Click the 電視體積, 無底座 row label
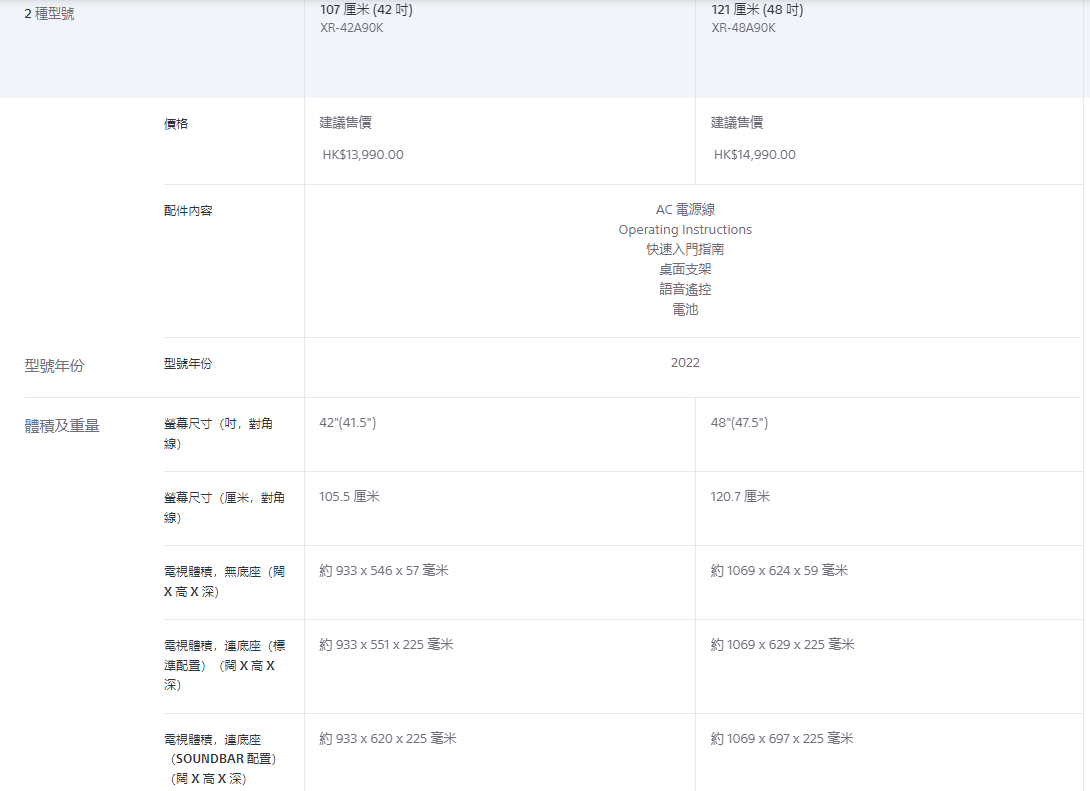This screenshot has width=1090, height=791. (225, 581)
